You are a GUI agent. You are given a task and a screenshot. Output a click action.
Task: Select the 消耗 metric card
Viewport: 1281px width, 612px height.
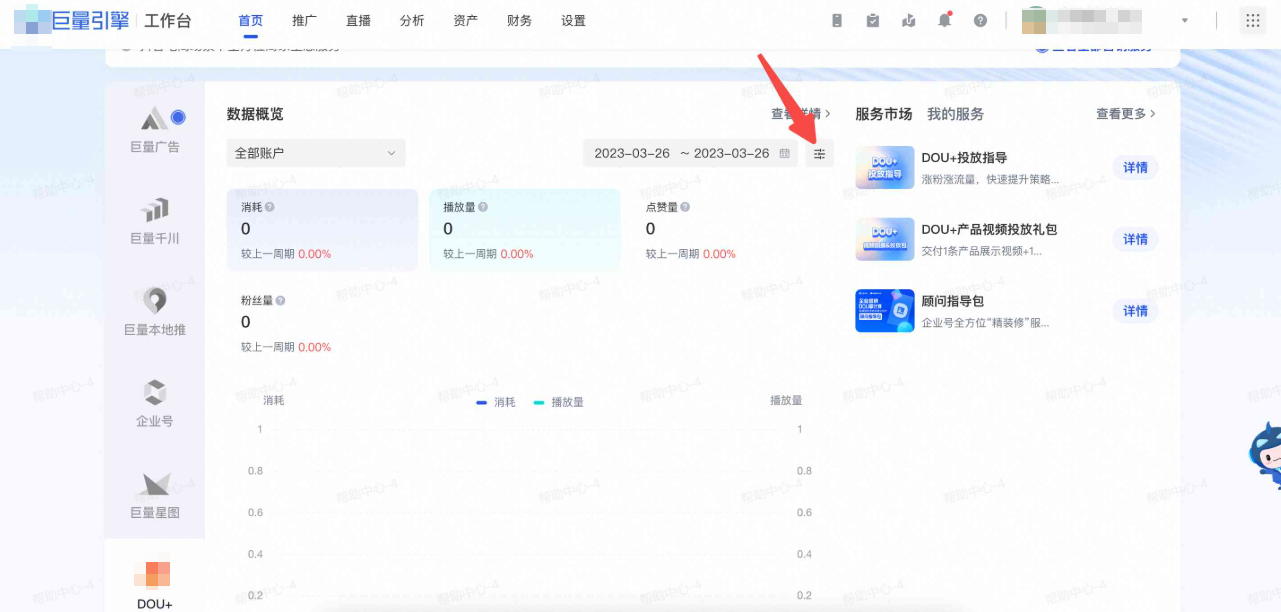tap(322, 230)
